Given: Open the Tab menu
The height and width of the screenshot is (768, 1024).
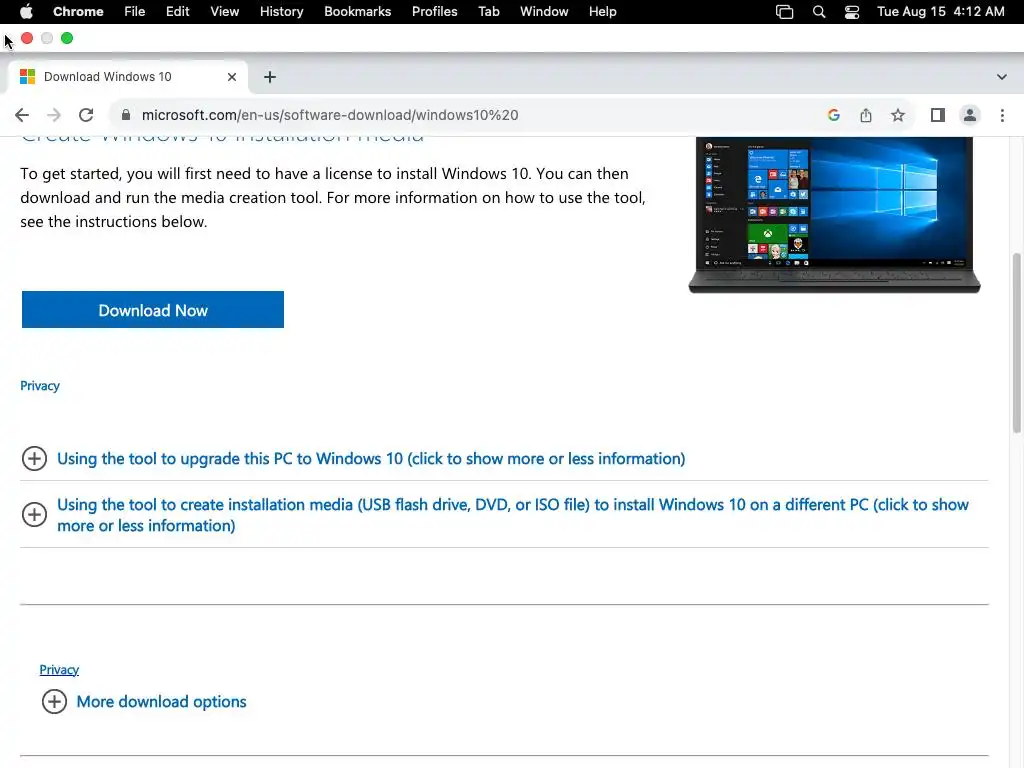Looking at the screenshot, I should pyautogui.click(x=489, y=12).
